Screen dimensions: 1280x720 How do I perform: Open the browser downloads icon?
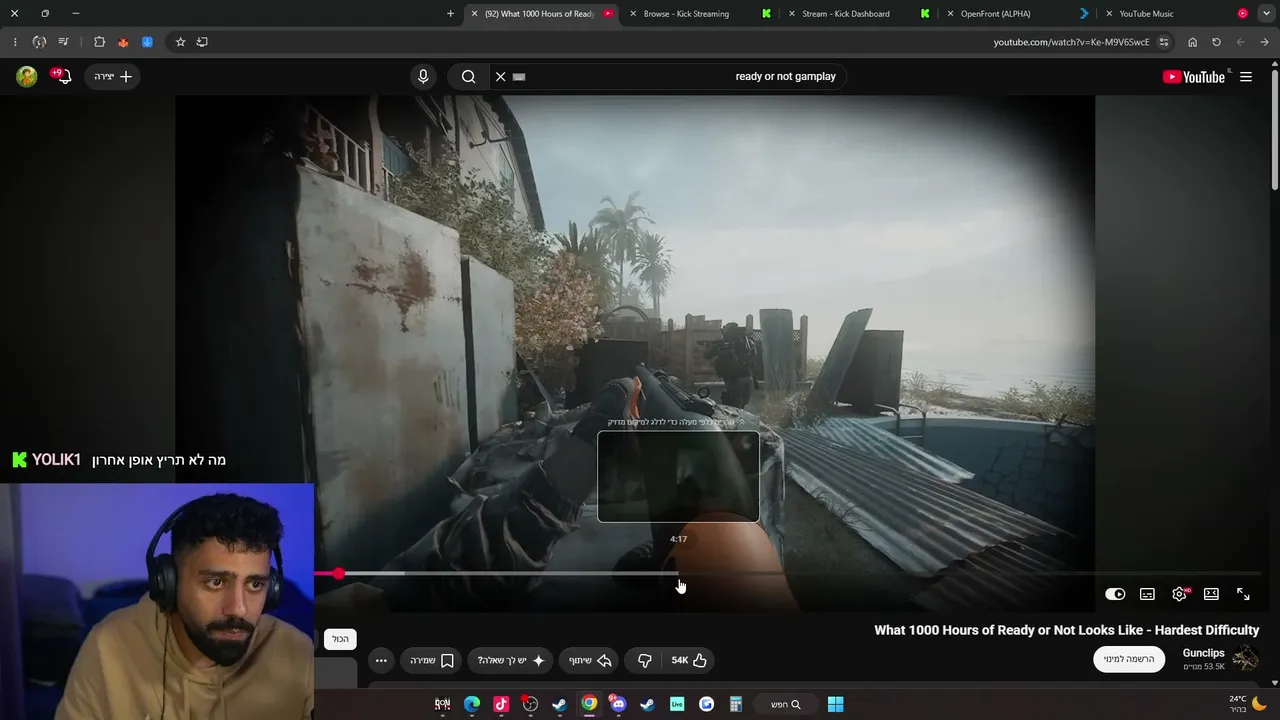click(x=147, y=42)
